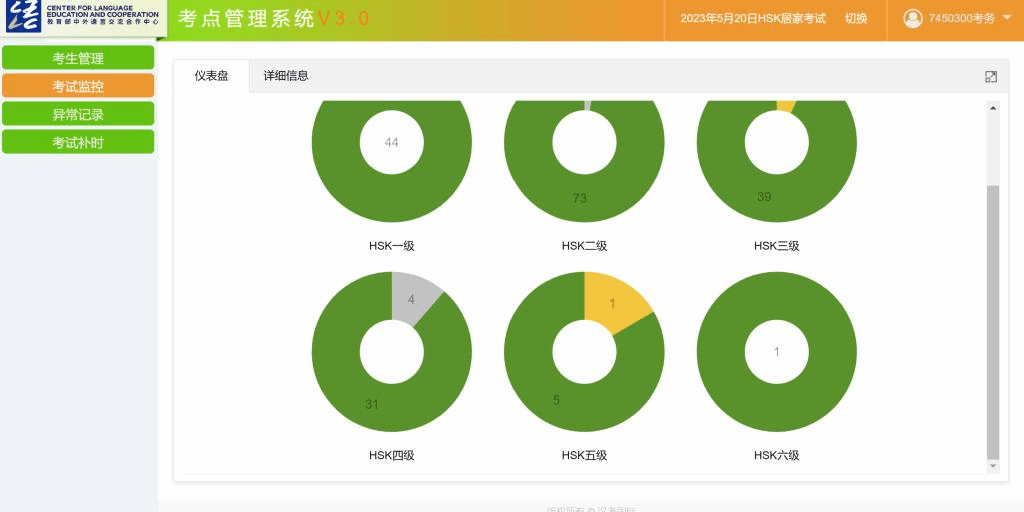Click the HSK六级 chart label
This screenshot has width=1024, height=512.
click(x=776, y=456)
